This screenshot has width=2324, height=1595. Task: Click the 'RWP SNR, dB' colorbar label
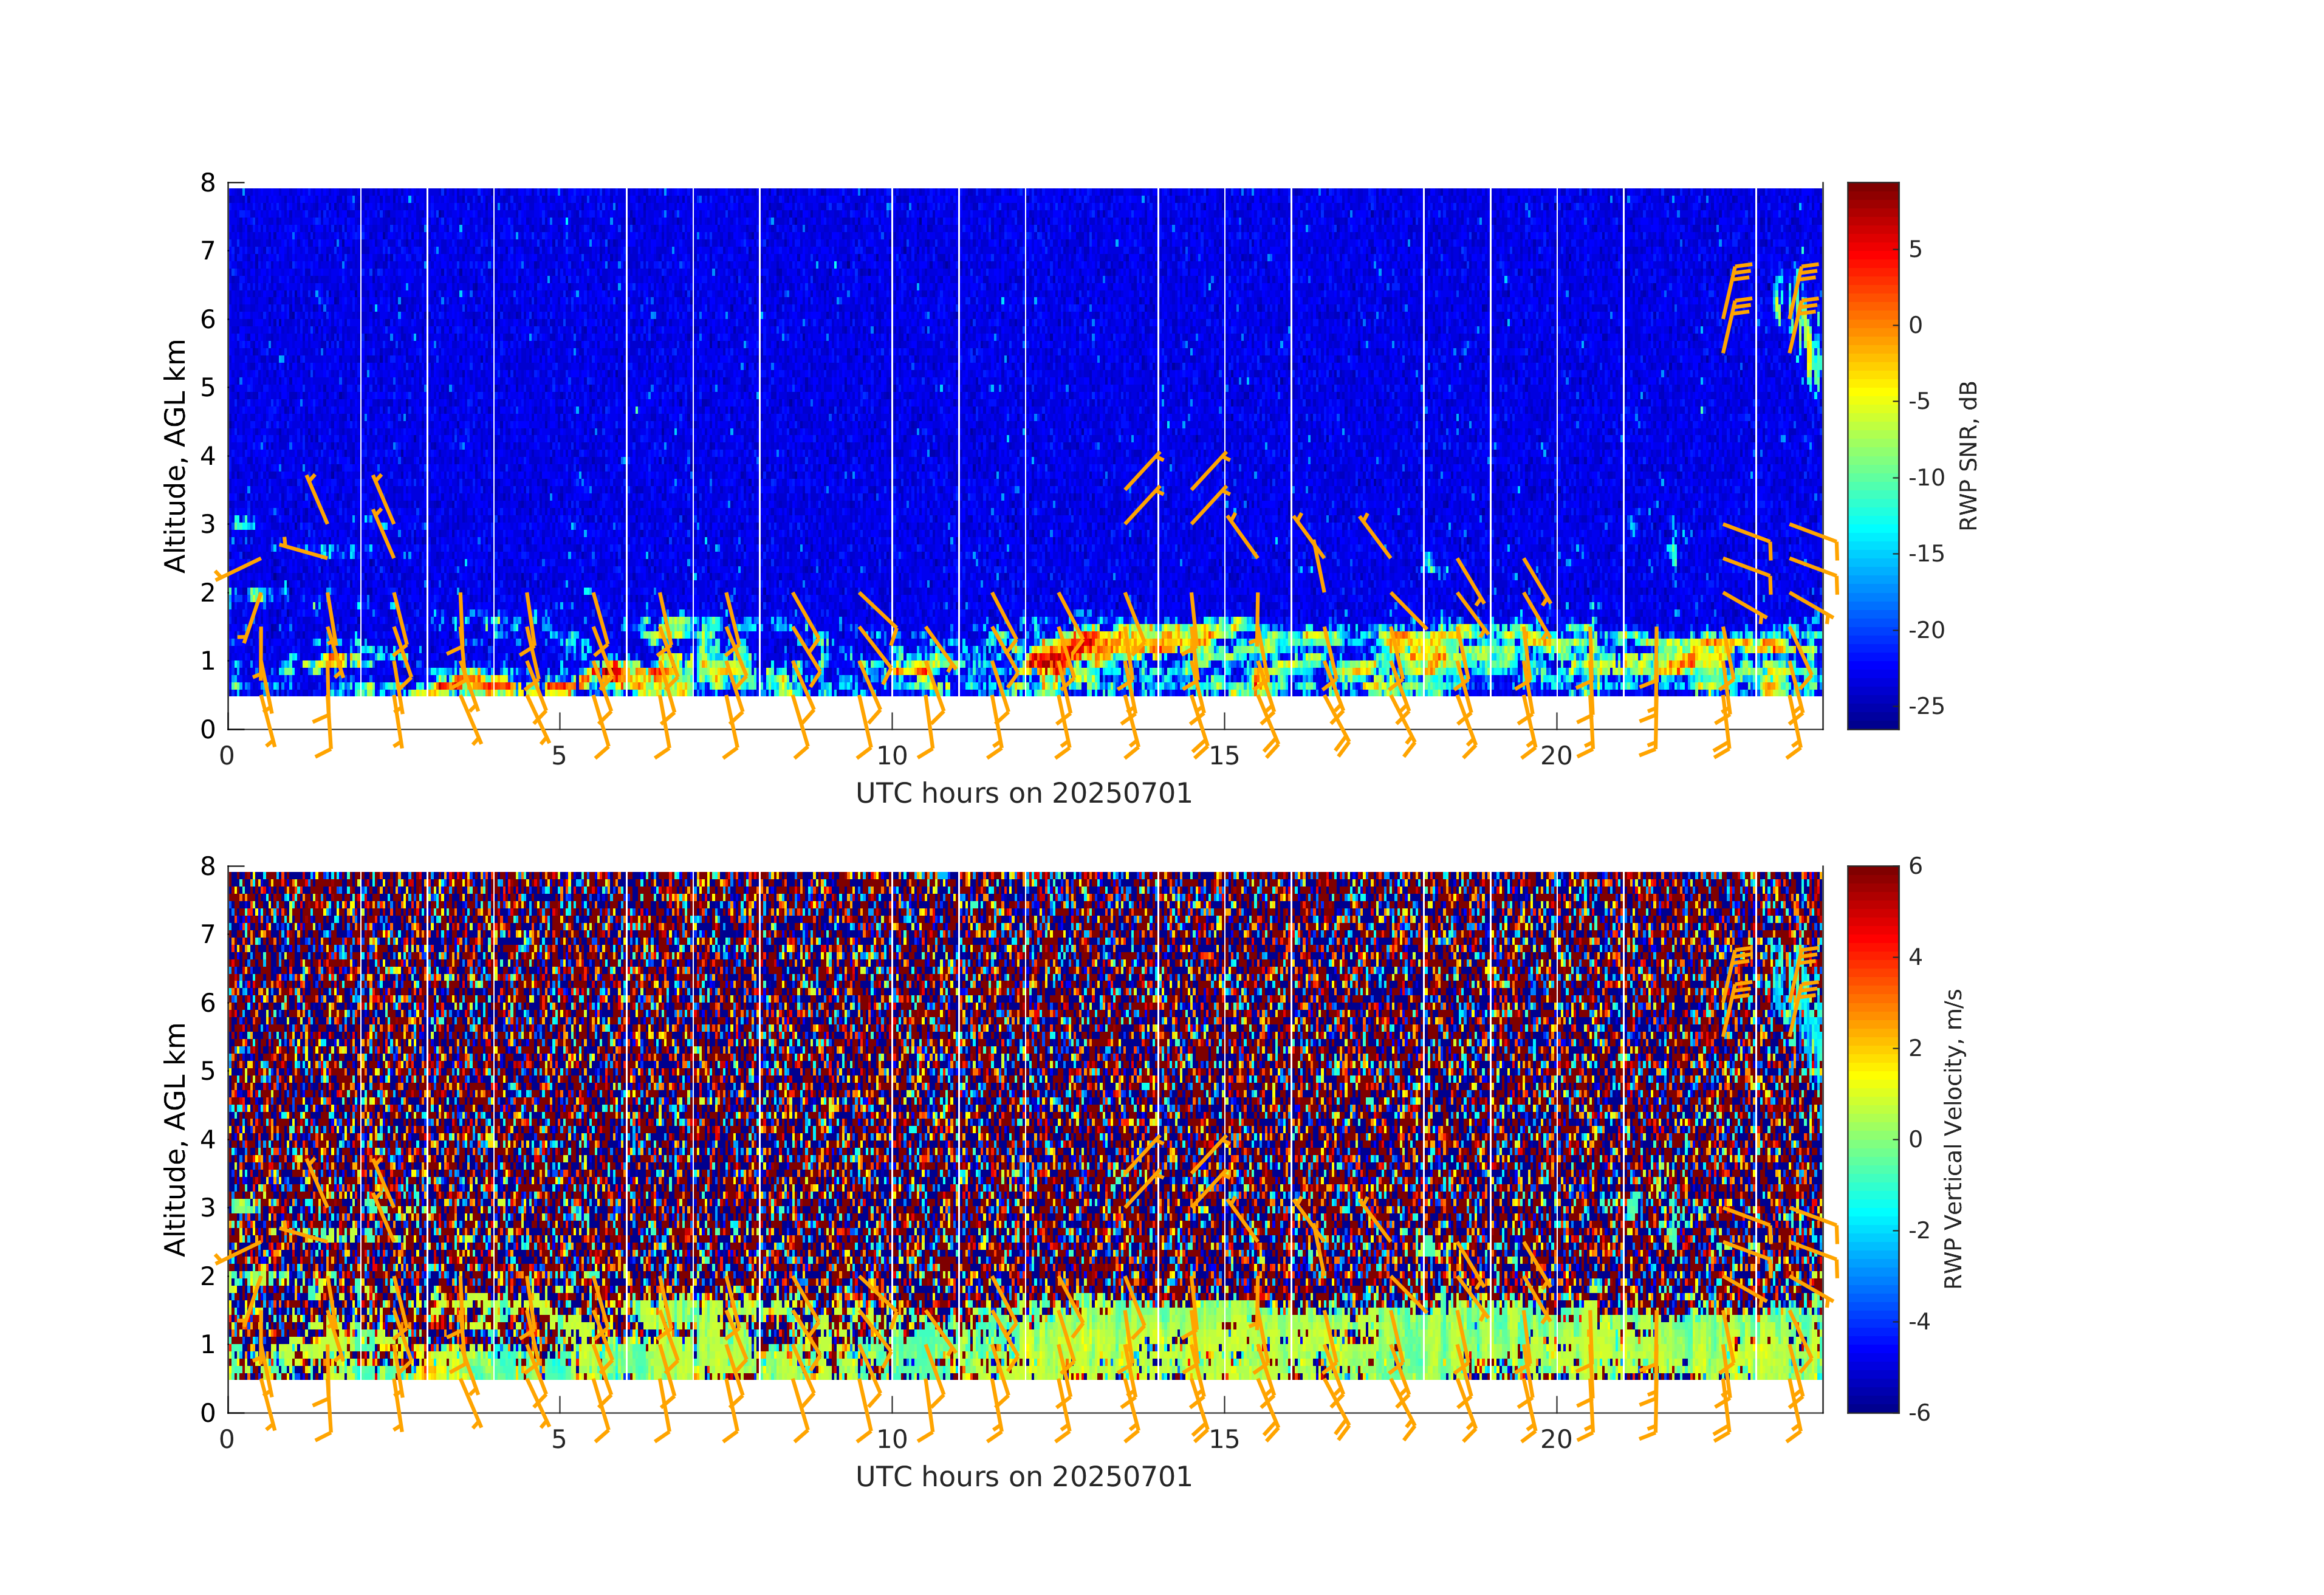click(x=1968, y=455)
